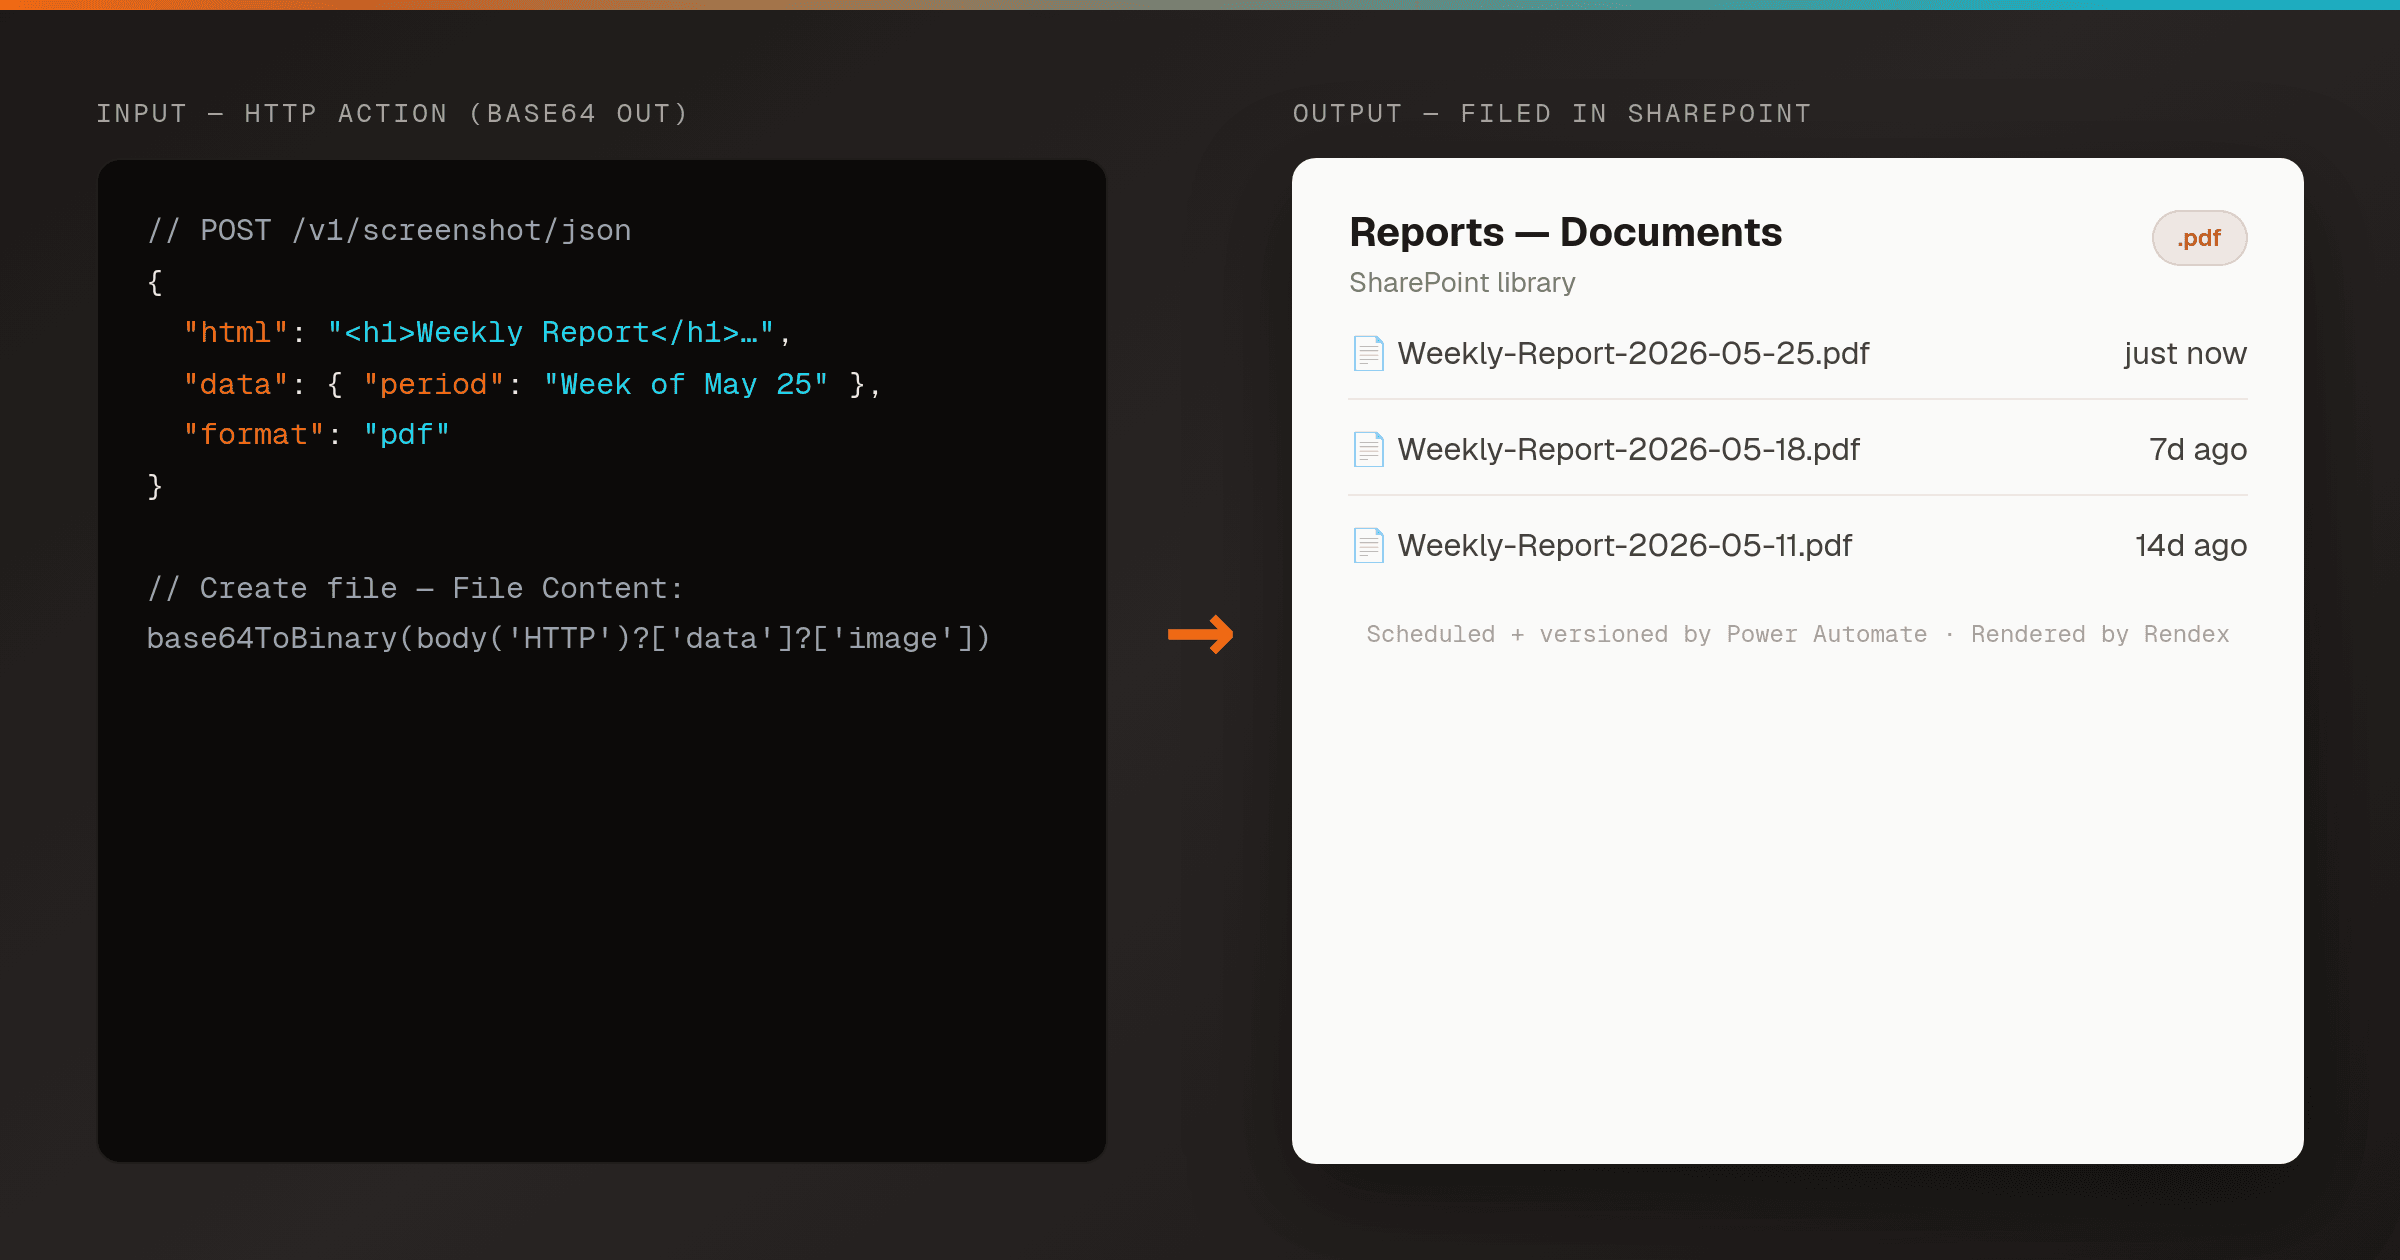Click the document icon beside Weekly-Report-2026-05-25.pdf
The image size is (2400, 1260).
click(x=1368, y=353)
